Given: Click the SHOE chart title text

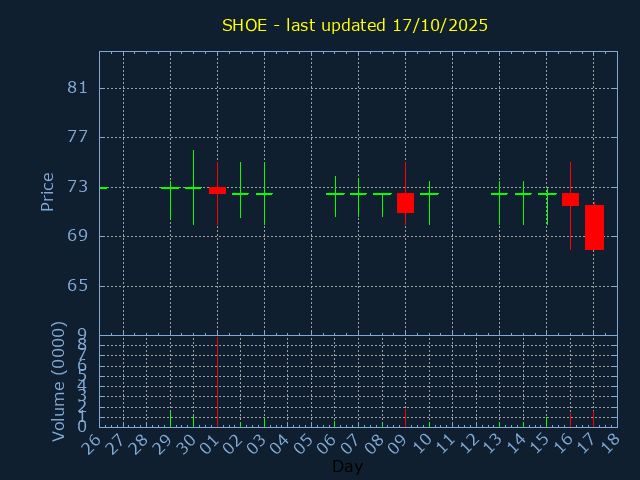Looking at the screenshot, I should [355, 25].
